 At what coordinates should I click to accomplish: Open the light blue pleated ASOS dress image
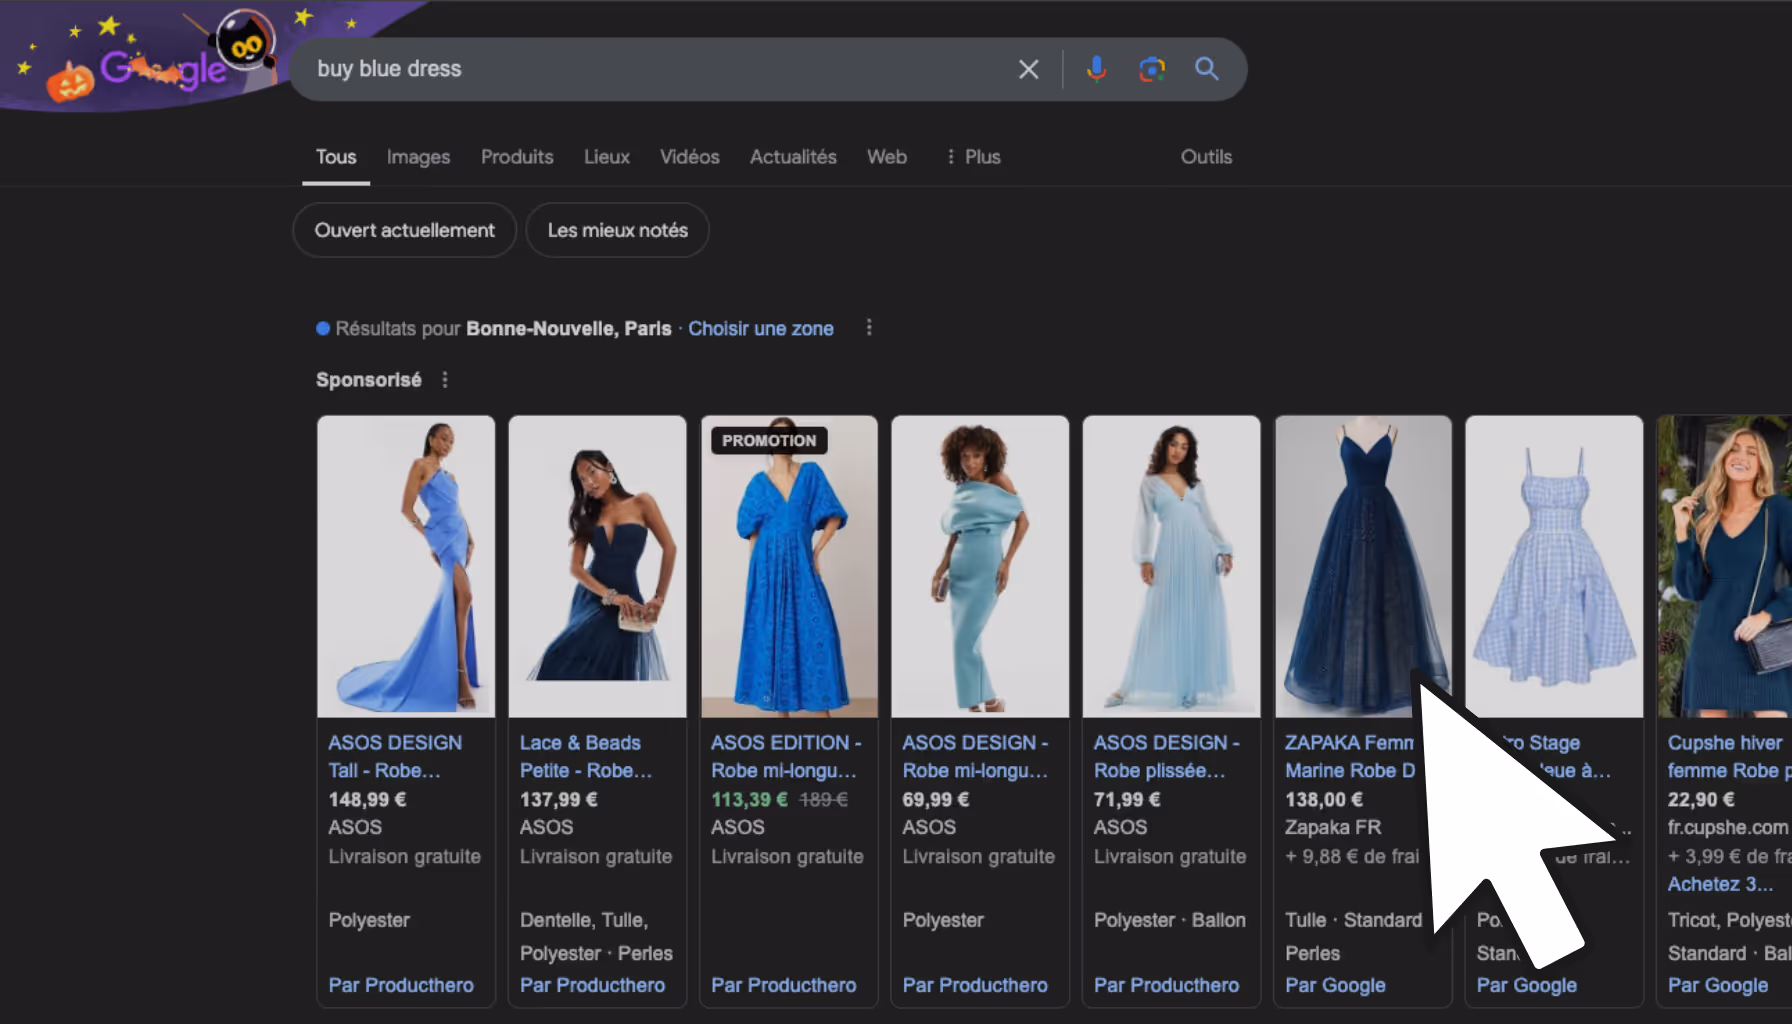click(x=1171, y=566)
